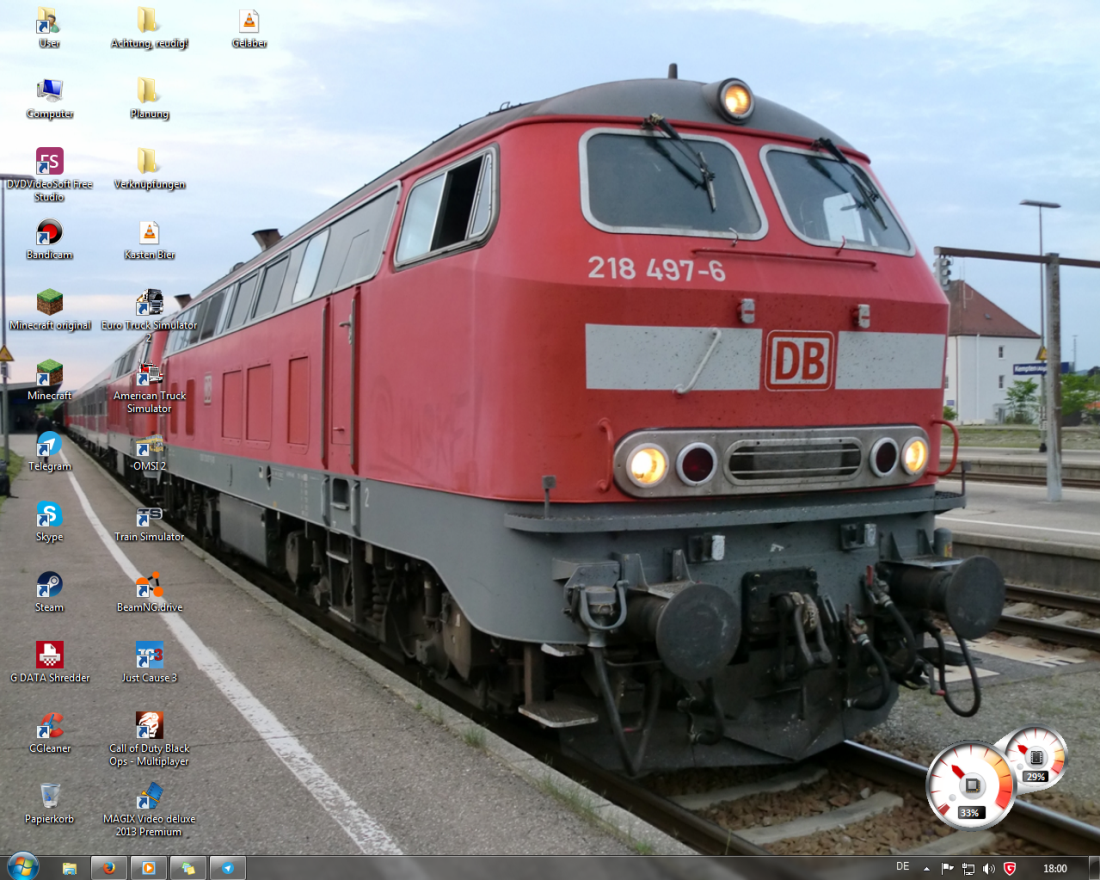Launch Train Simulator from the desktop
Viewport: 1100px width, 880px height.
coord(149,524)
